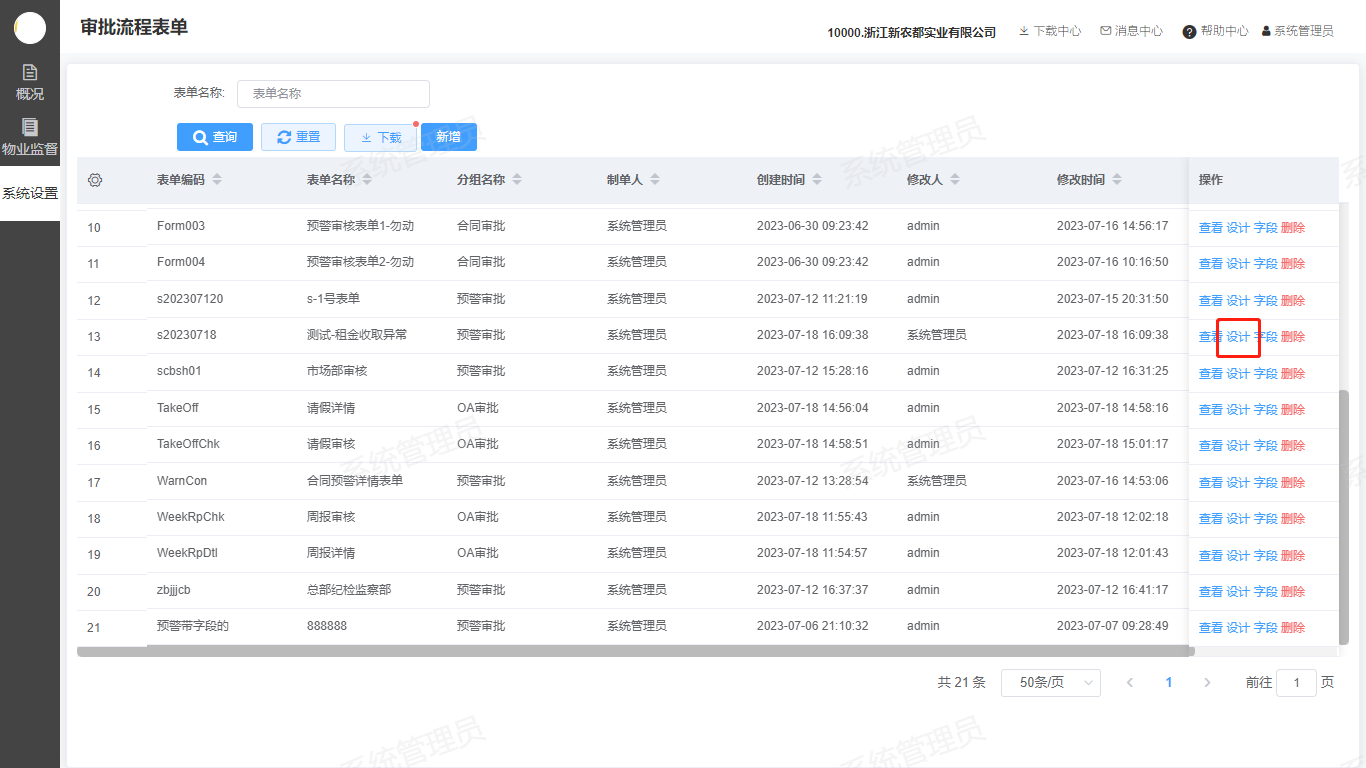Click the 新增 add button
Viewport: 1366px width, 768px height.
448,137
